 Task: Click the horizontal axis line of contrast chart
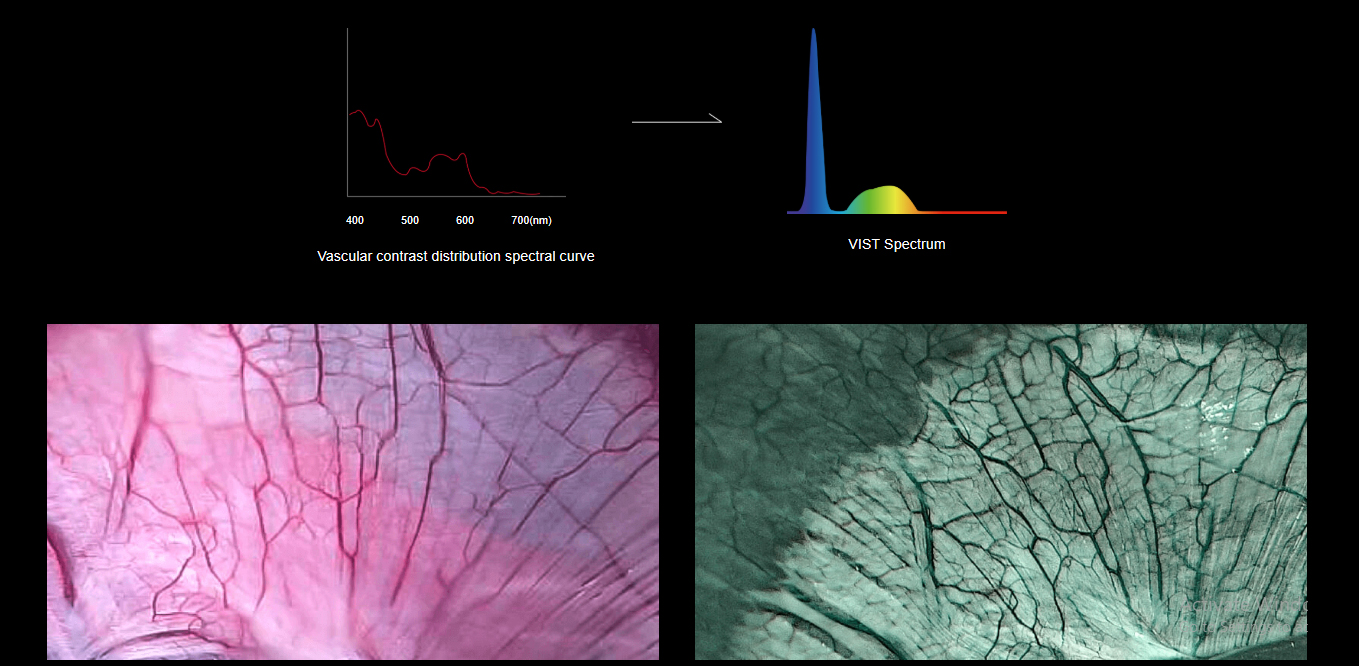[x=456, y=196]
